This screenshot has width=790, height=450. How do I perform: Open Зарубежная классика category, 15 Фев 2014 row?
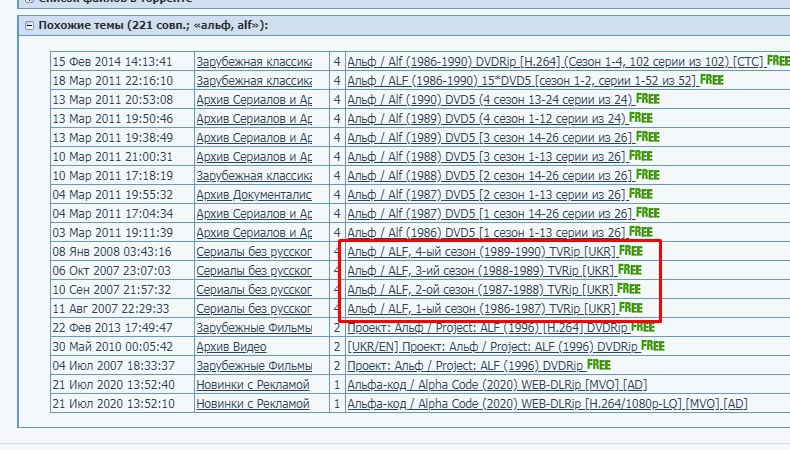click(x=254, y=61)
